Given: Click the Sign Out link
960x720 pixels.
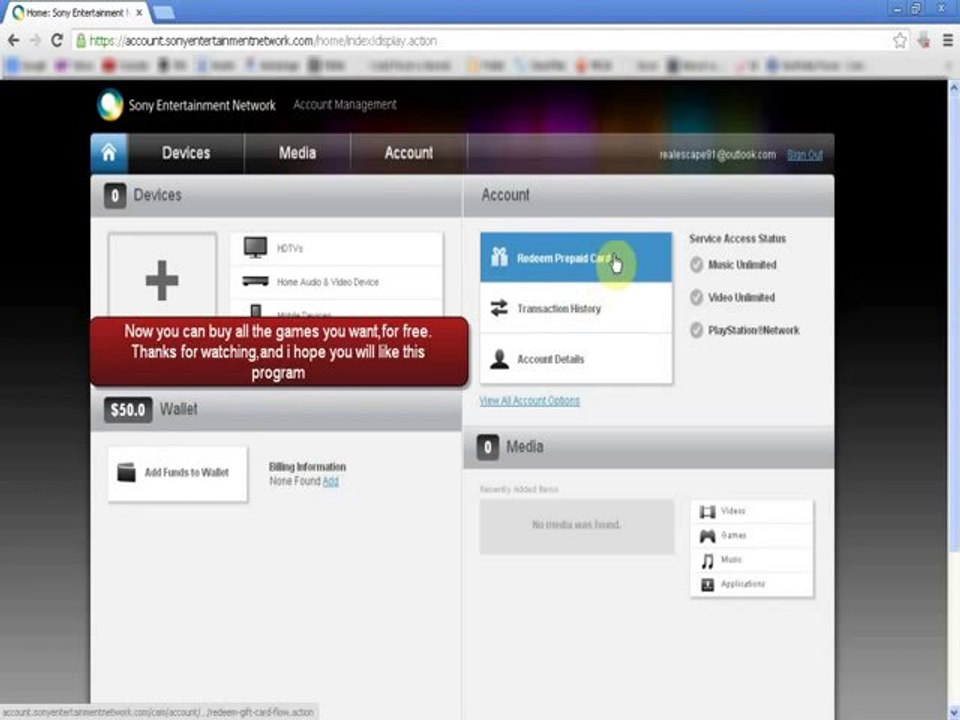Looking at the screenshot, I should [804, 155].
